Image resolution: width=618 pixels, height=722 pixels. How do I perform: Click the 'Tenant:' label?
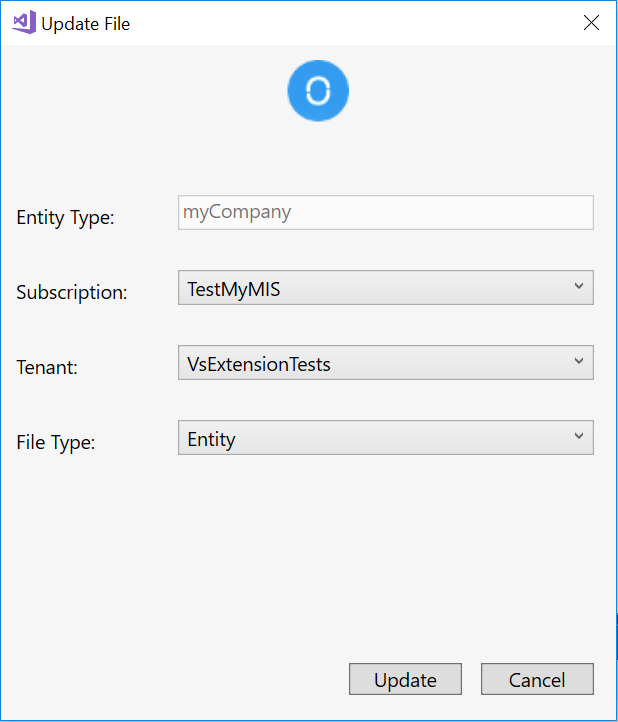(x=47, y=367)
